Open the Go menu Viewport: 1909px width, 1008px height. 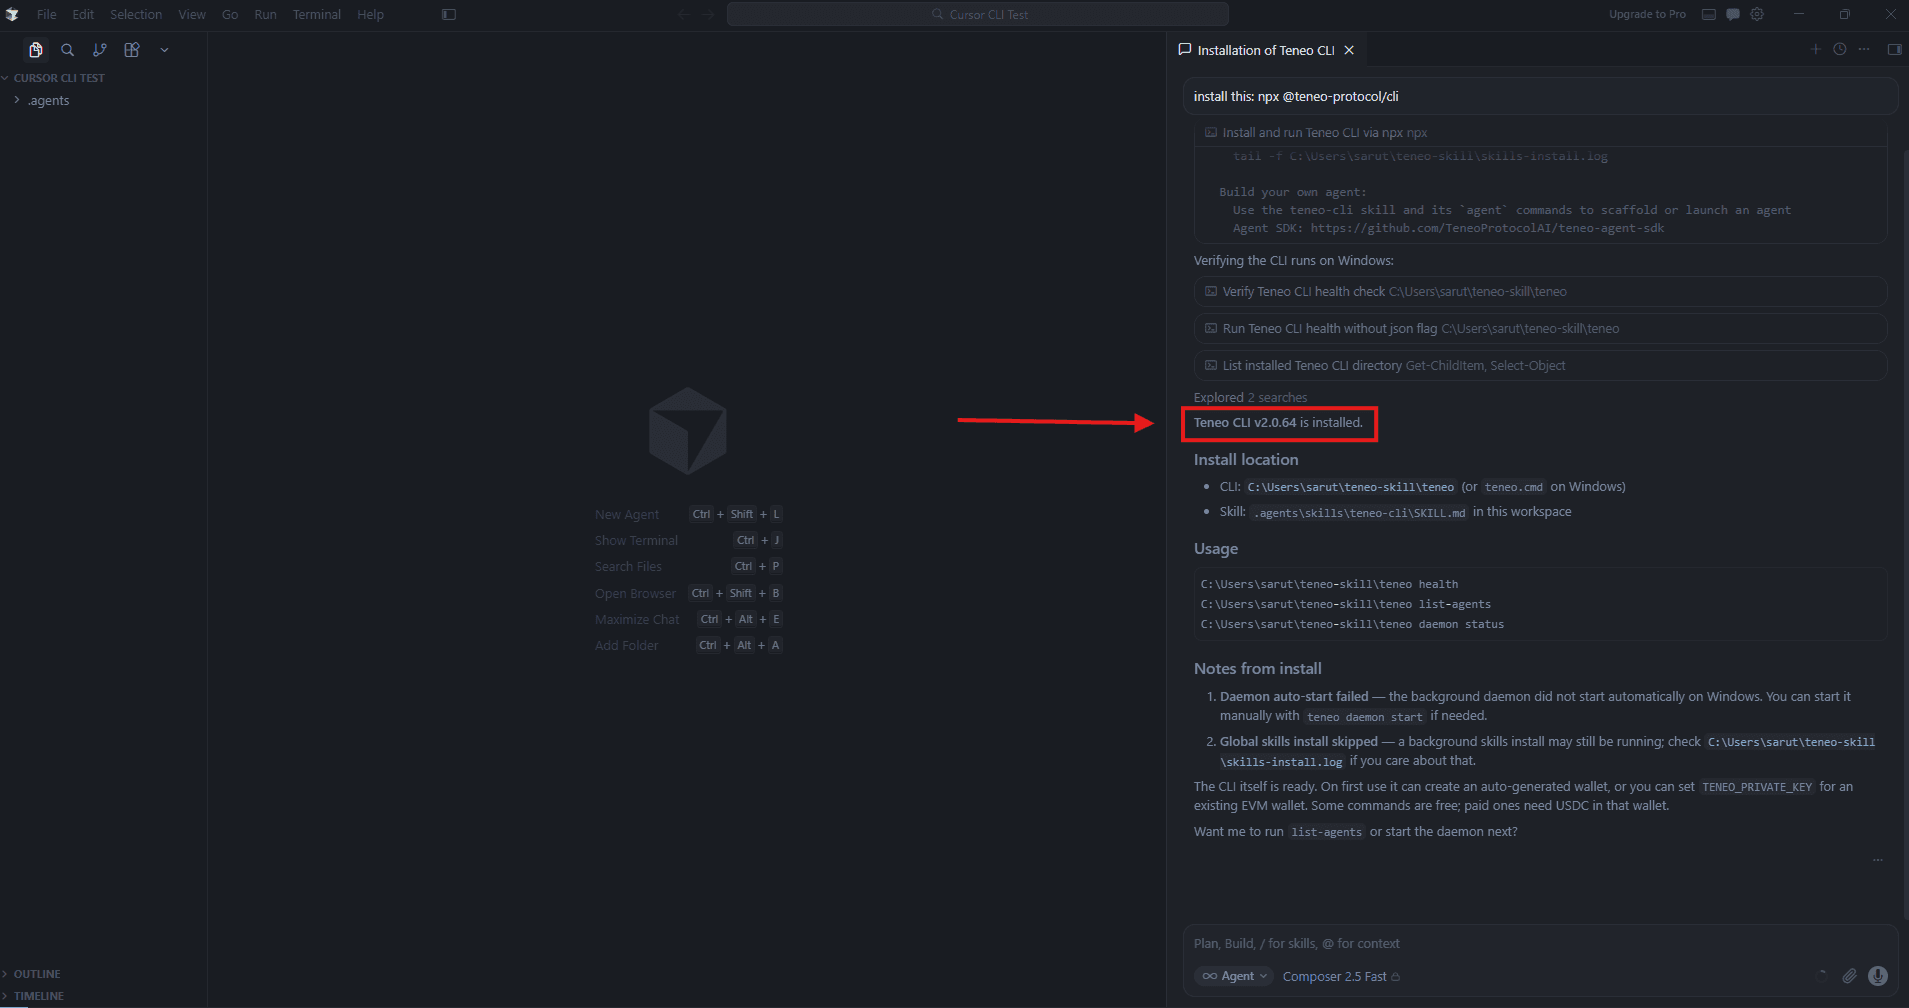click(x=230, y=14)
